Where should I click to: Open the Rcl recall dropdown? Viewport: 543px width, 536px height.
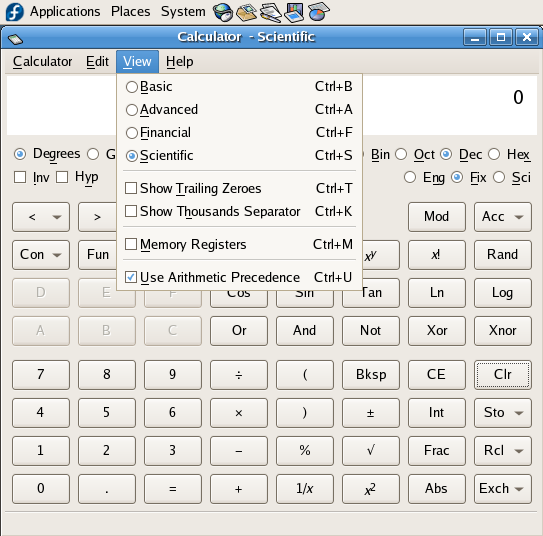click(503, 451)
